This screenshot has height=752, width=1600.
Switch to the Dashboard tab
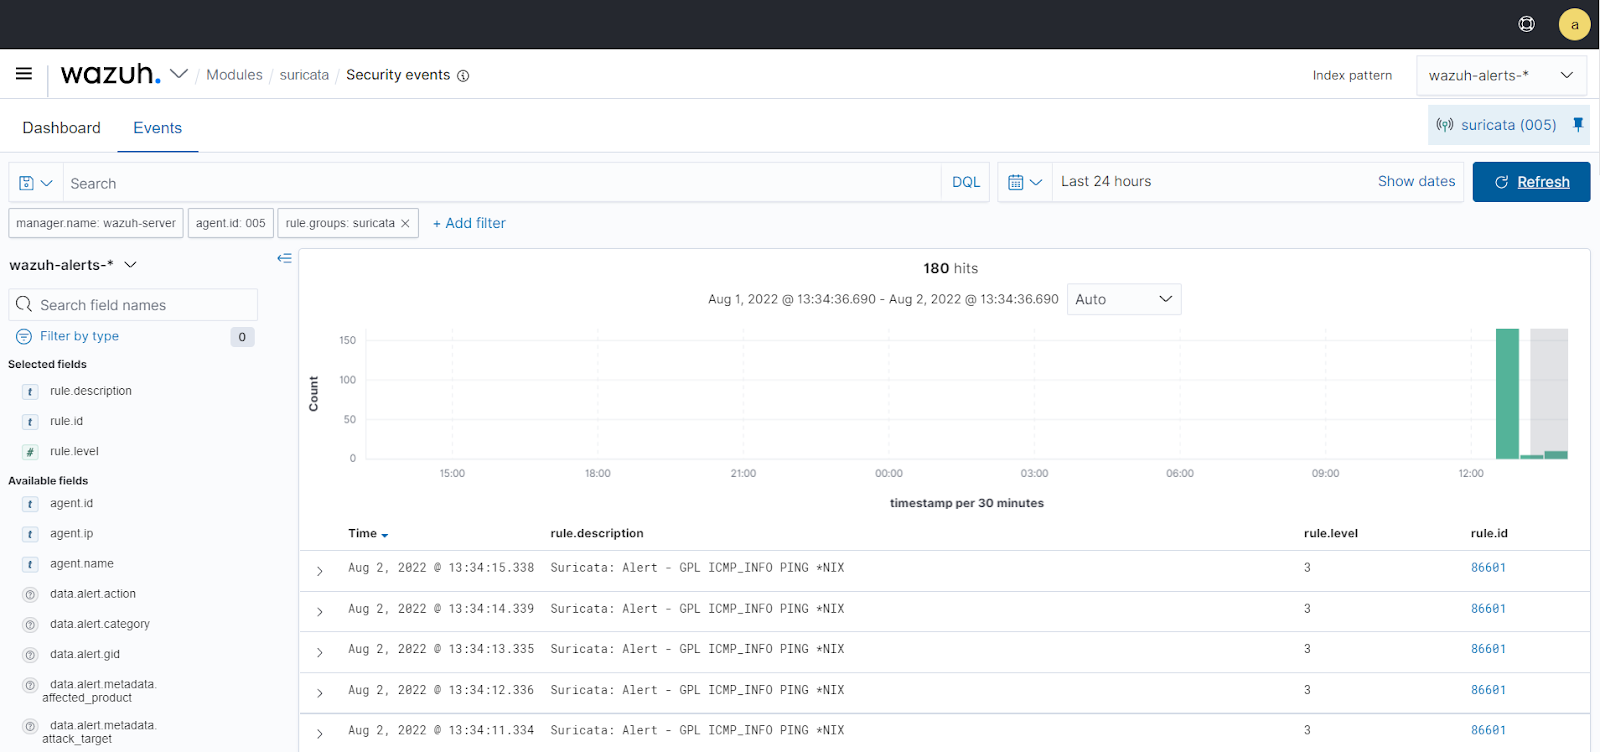61,128
